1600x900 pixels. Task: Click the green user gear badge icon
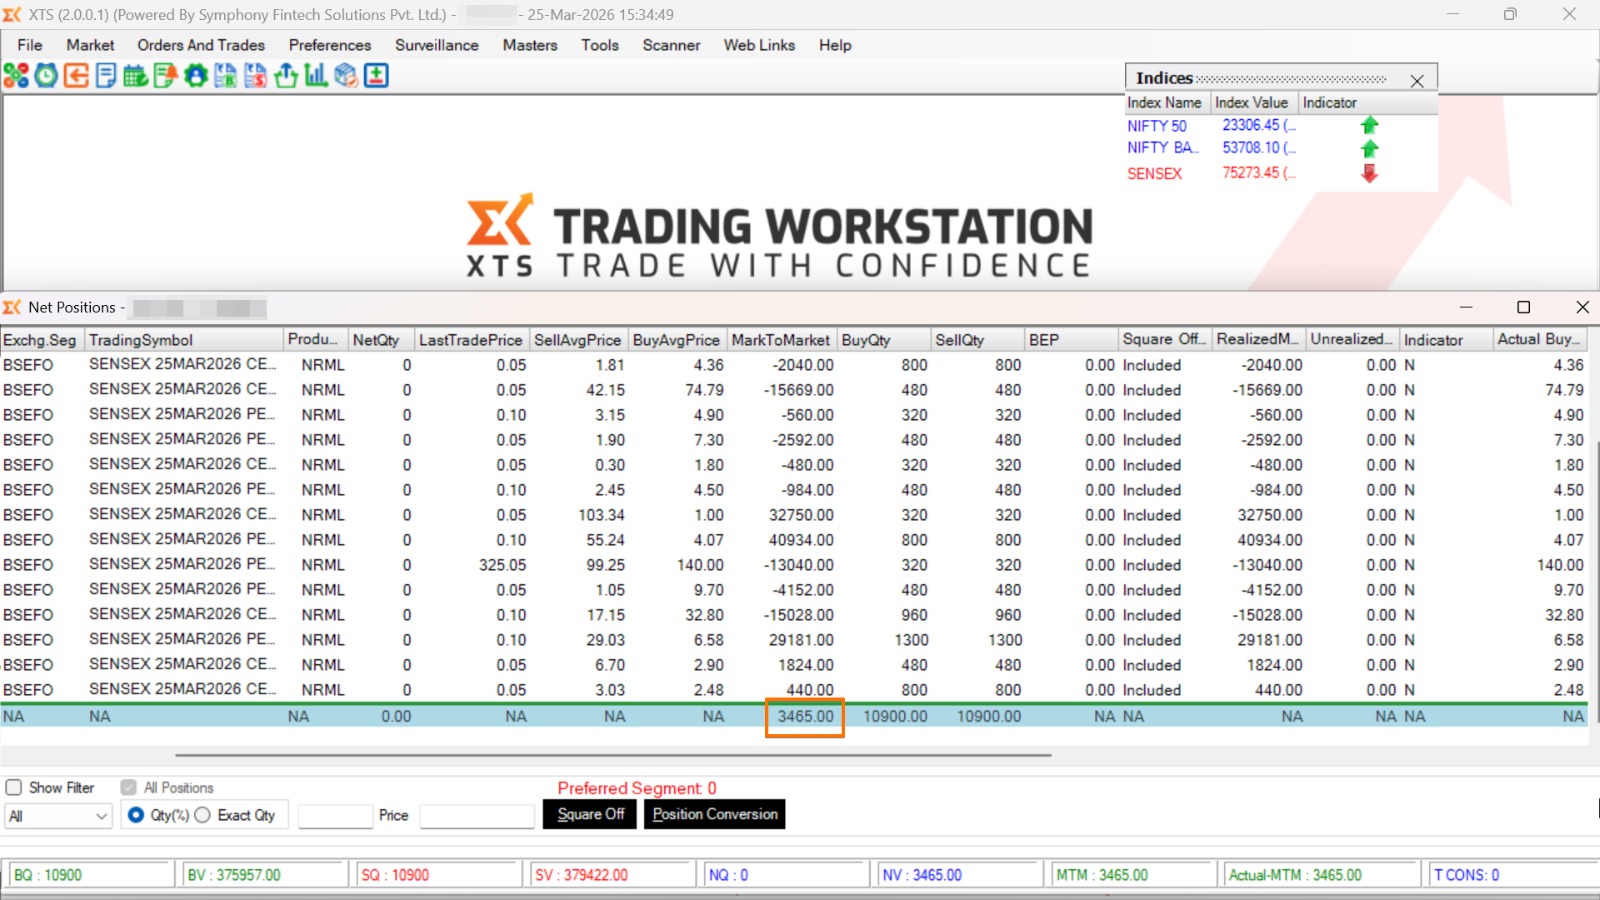point(196,76)
